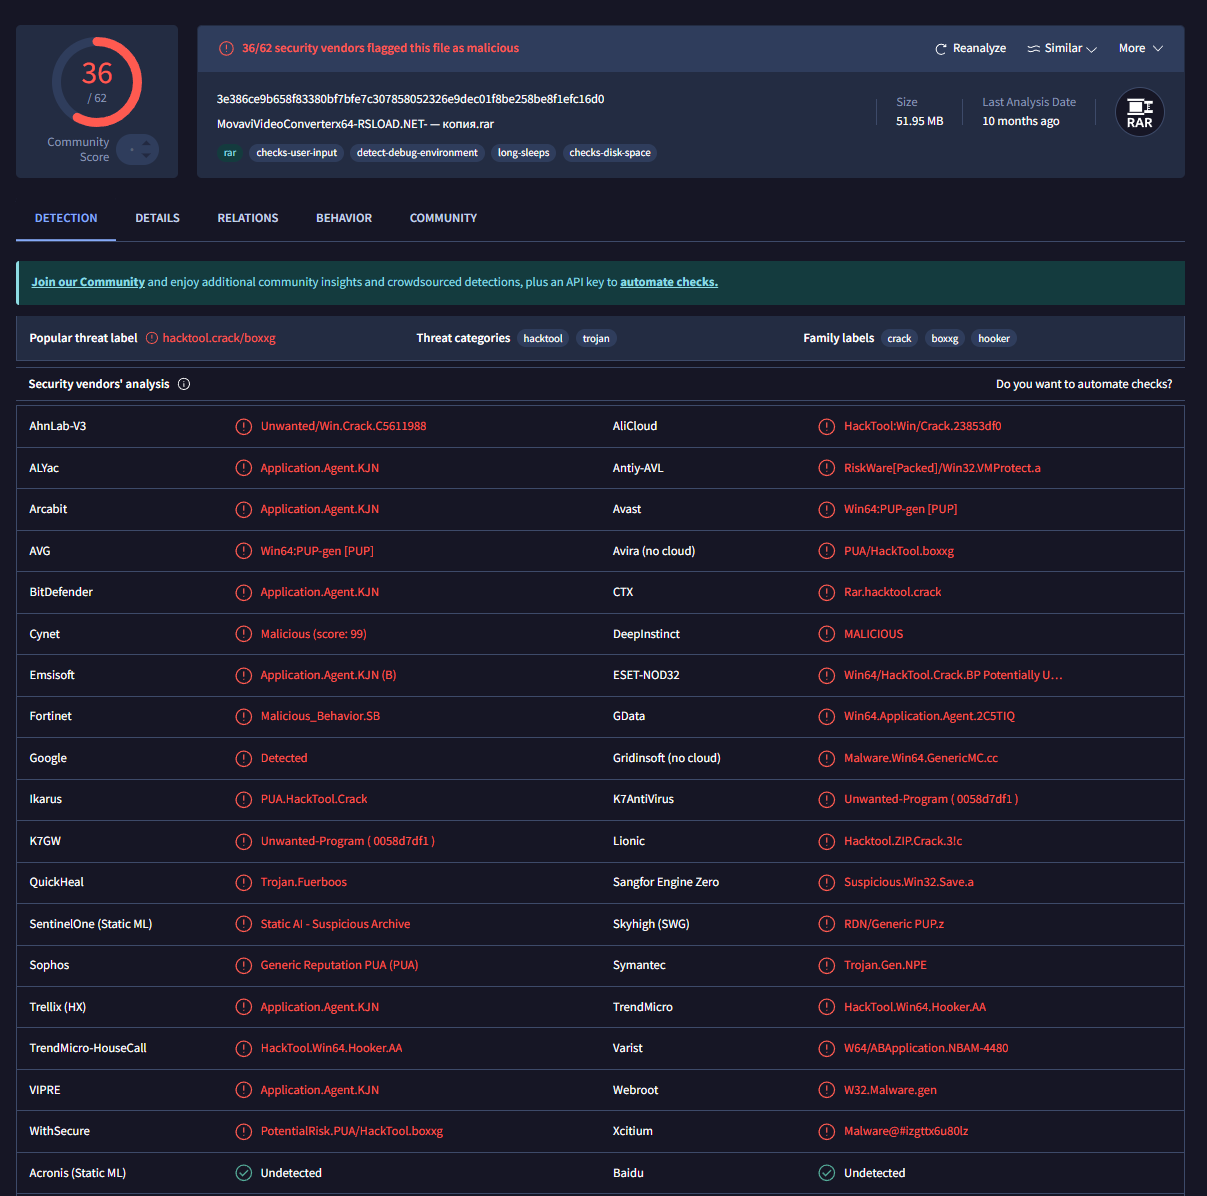The image size is (1207, 1196).
Task: Click the alert icon for AliCloud detection
Action: 827,426
